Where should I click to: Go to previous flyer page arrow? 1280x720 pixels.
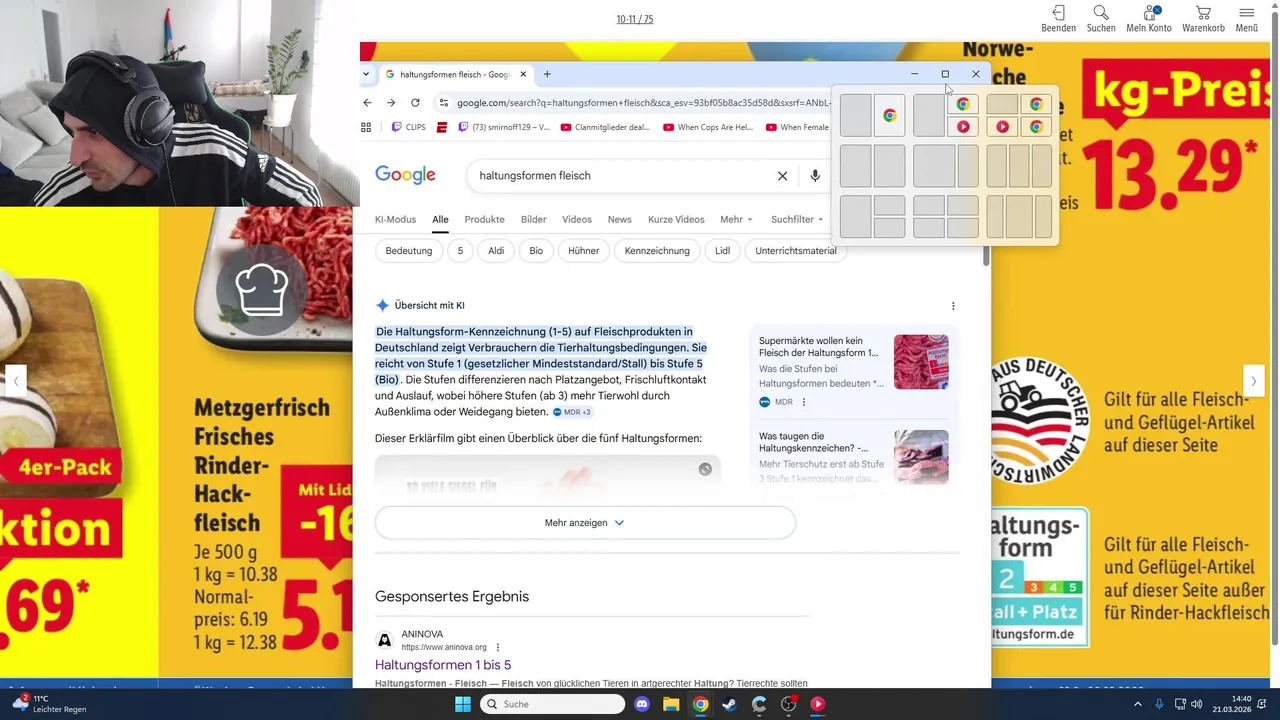click(x=15, y=380)
